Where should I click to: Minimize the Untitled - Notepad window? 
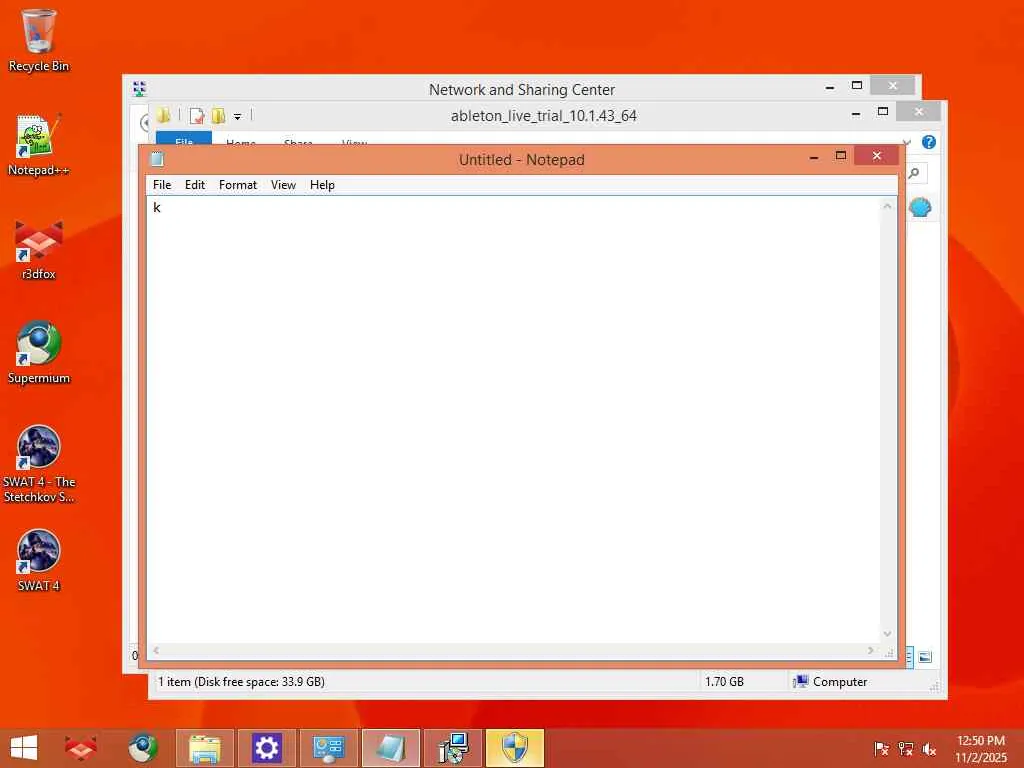(x=814, y=157)
